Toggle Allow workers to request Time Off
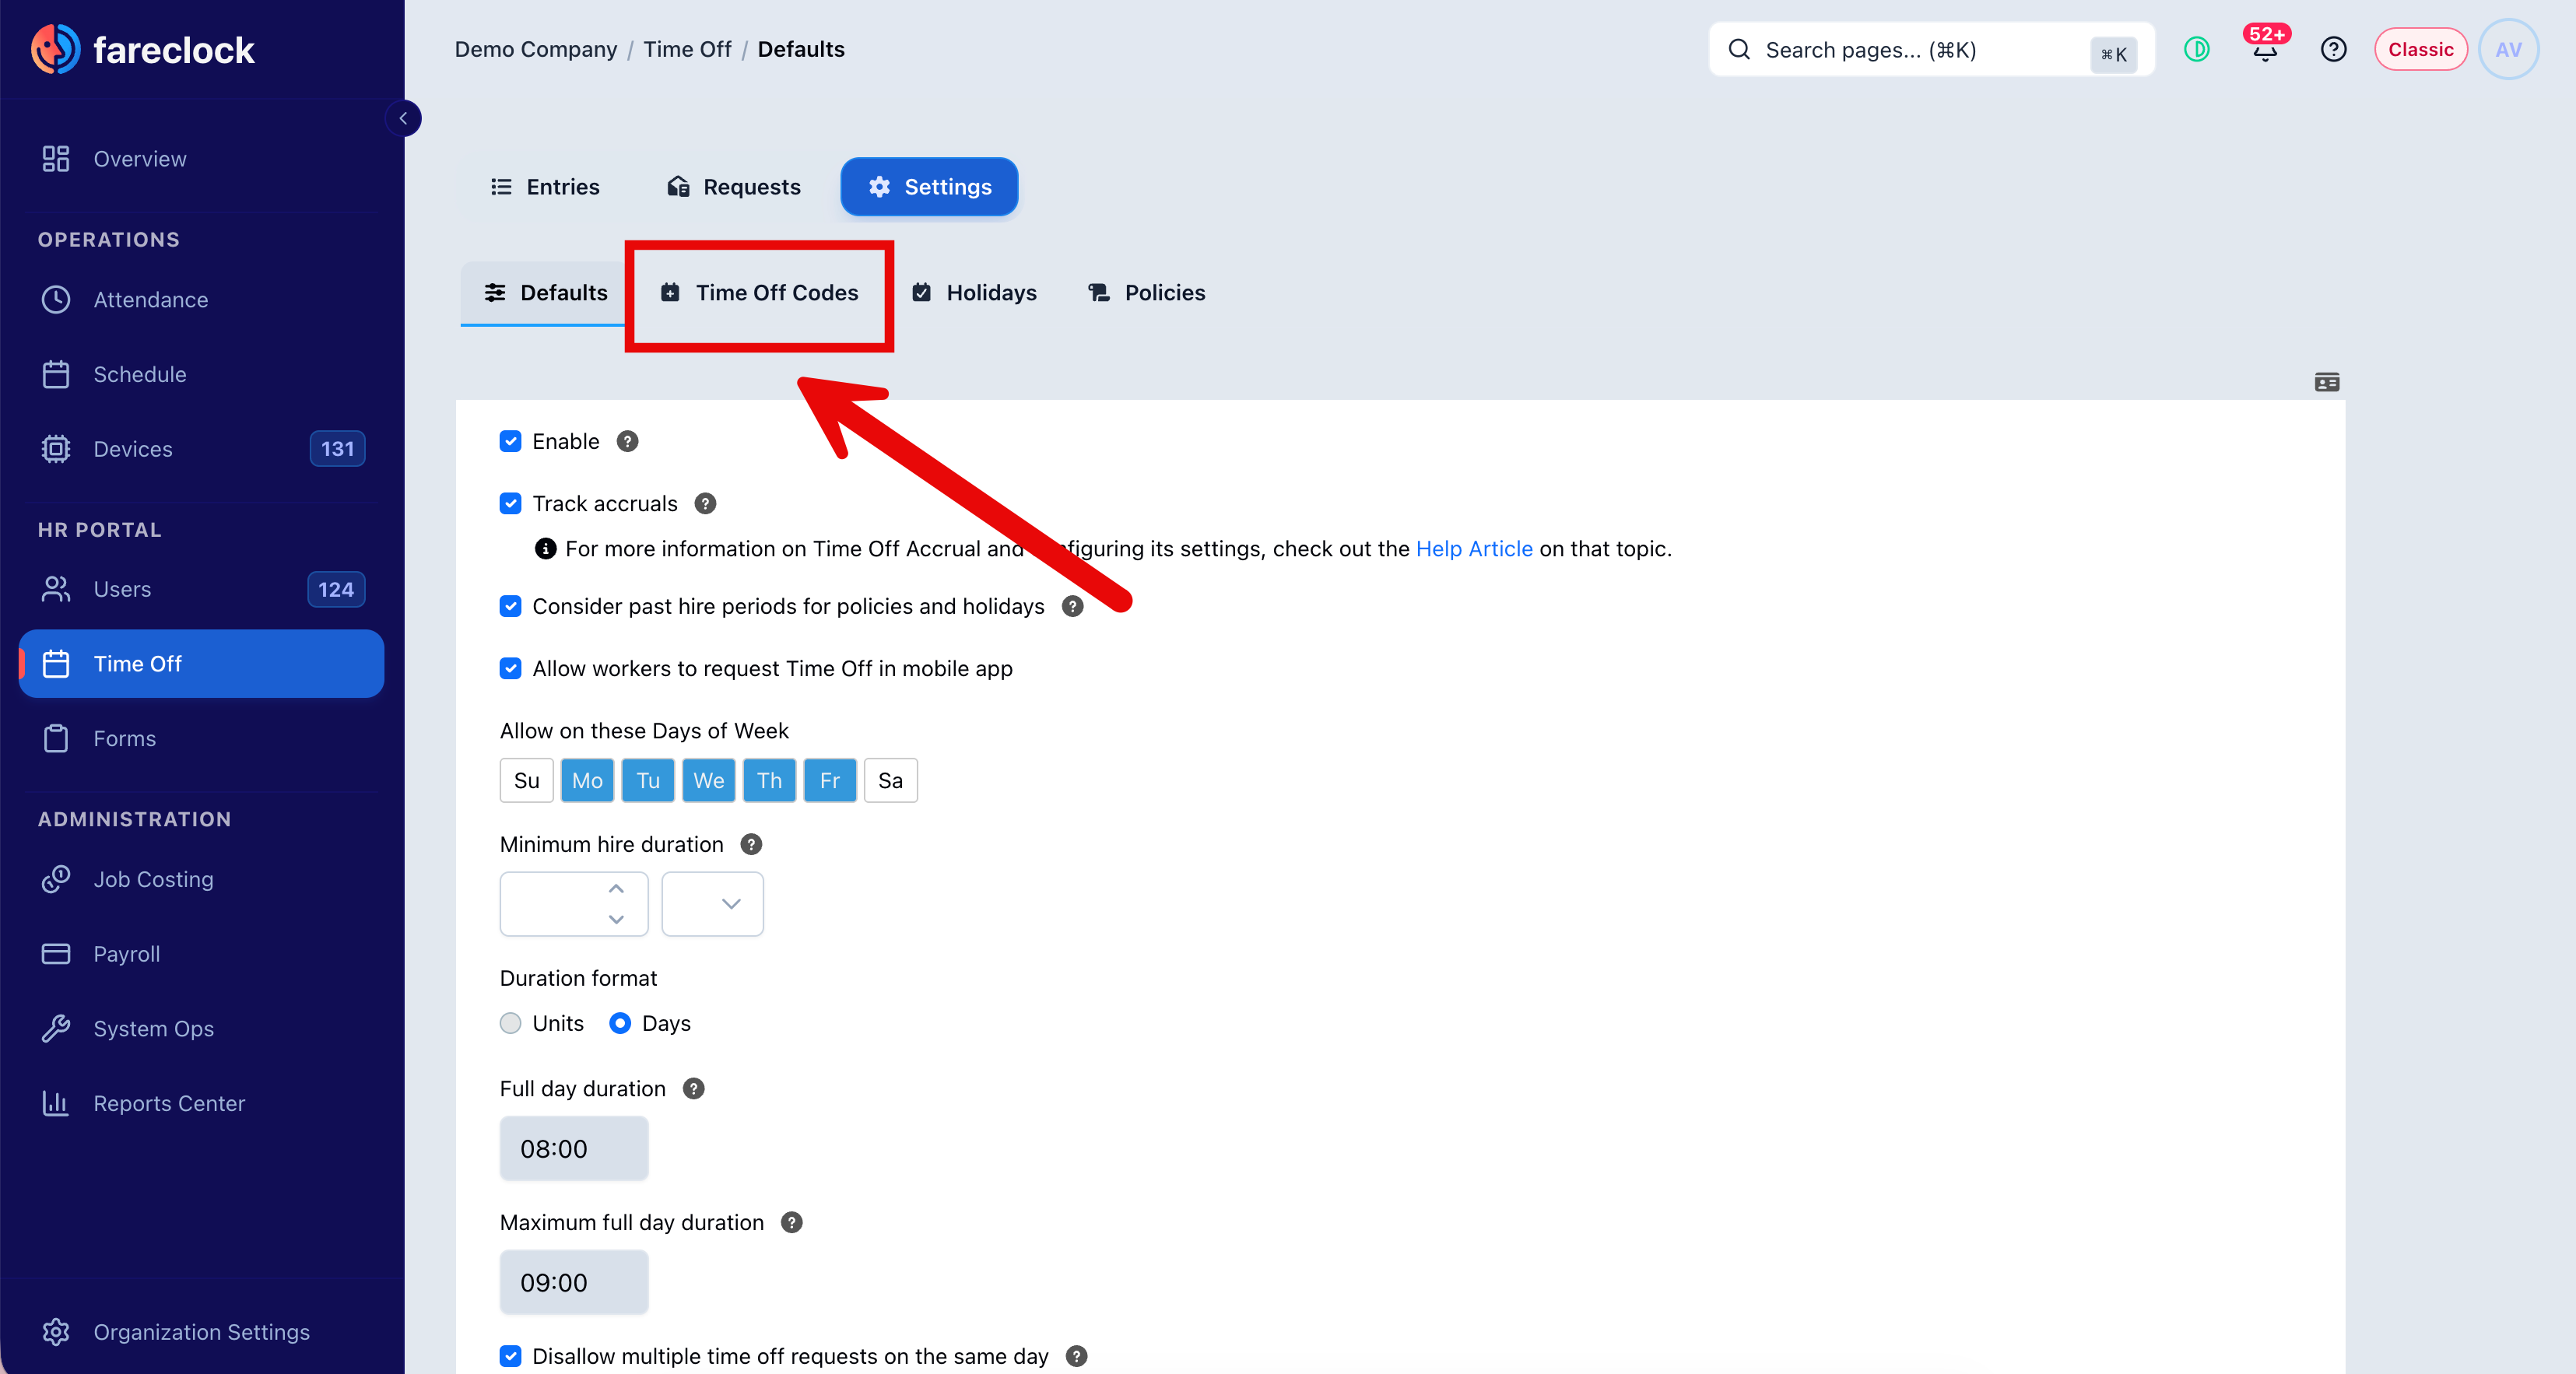 pyautogui.click(x=510, y=668)
